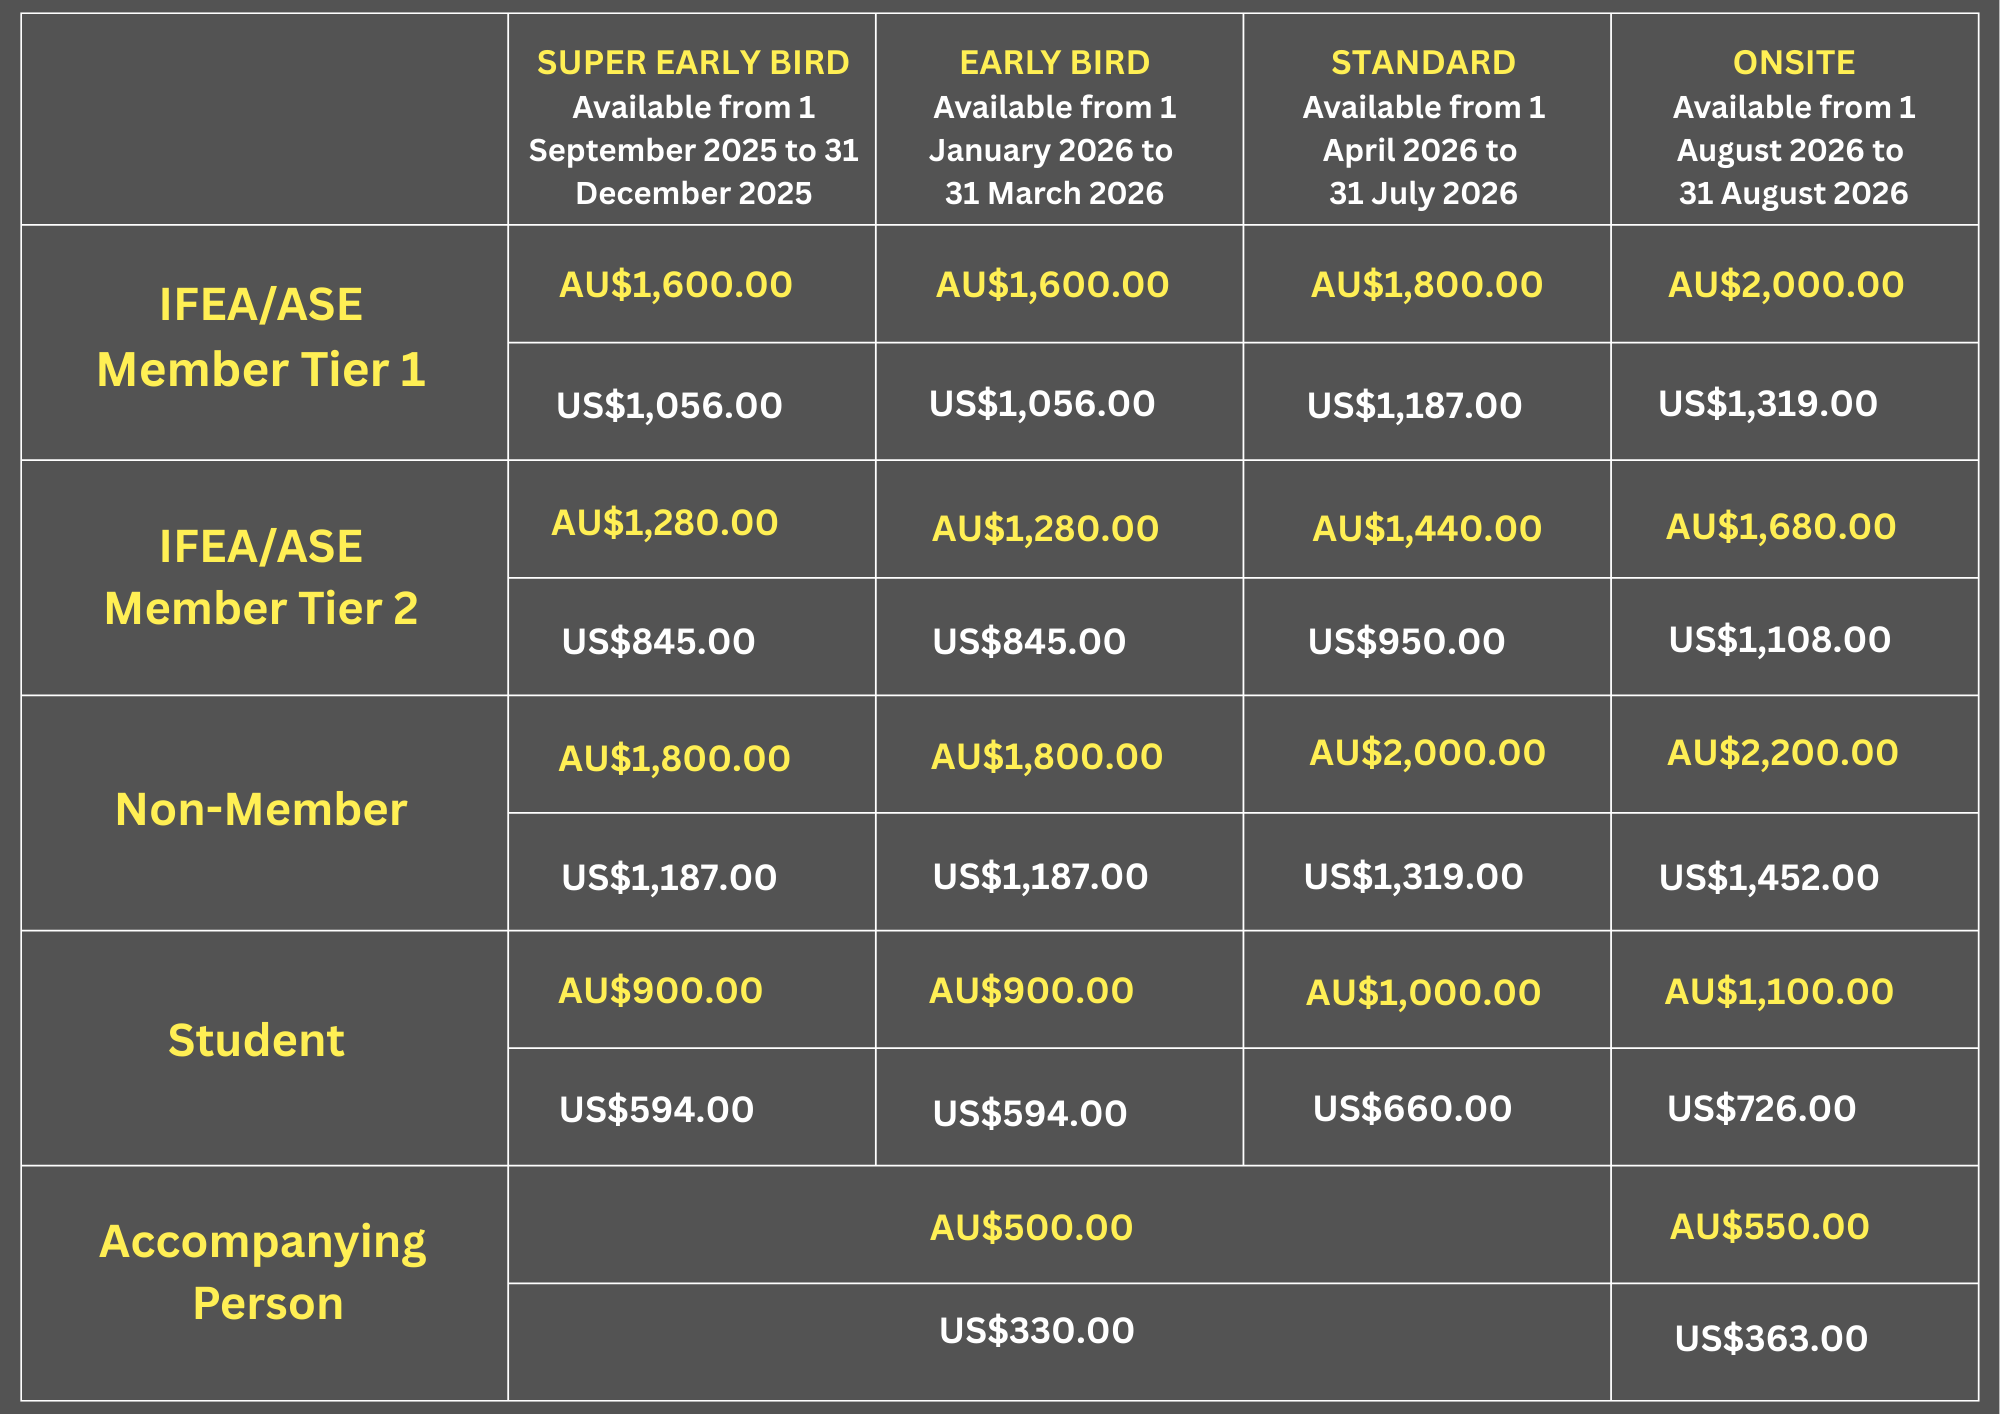The height and width of the screenshot is (1414, 2000).
Task: Select Student Onsite price US$726.00
Action: pyautogui.click(x=1761, y=1108)
